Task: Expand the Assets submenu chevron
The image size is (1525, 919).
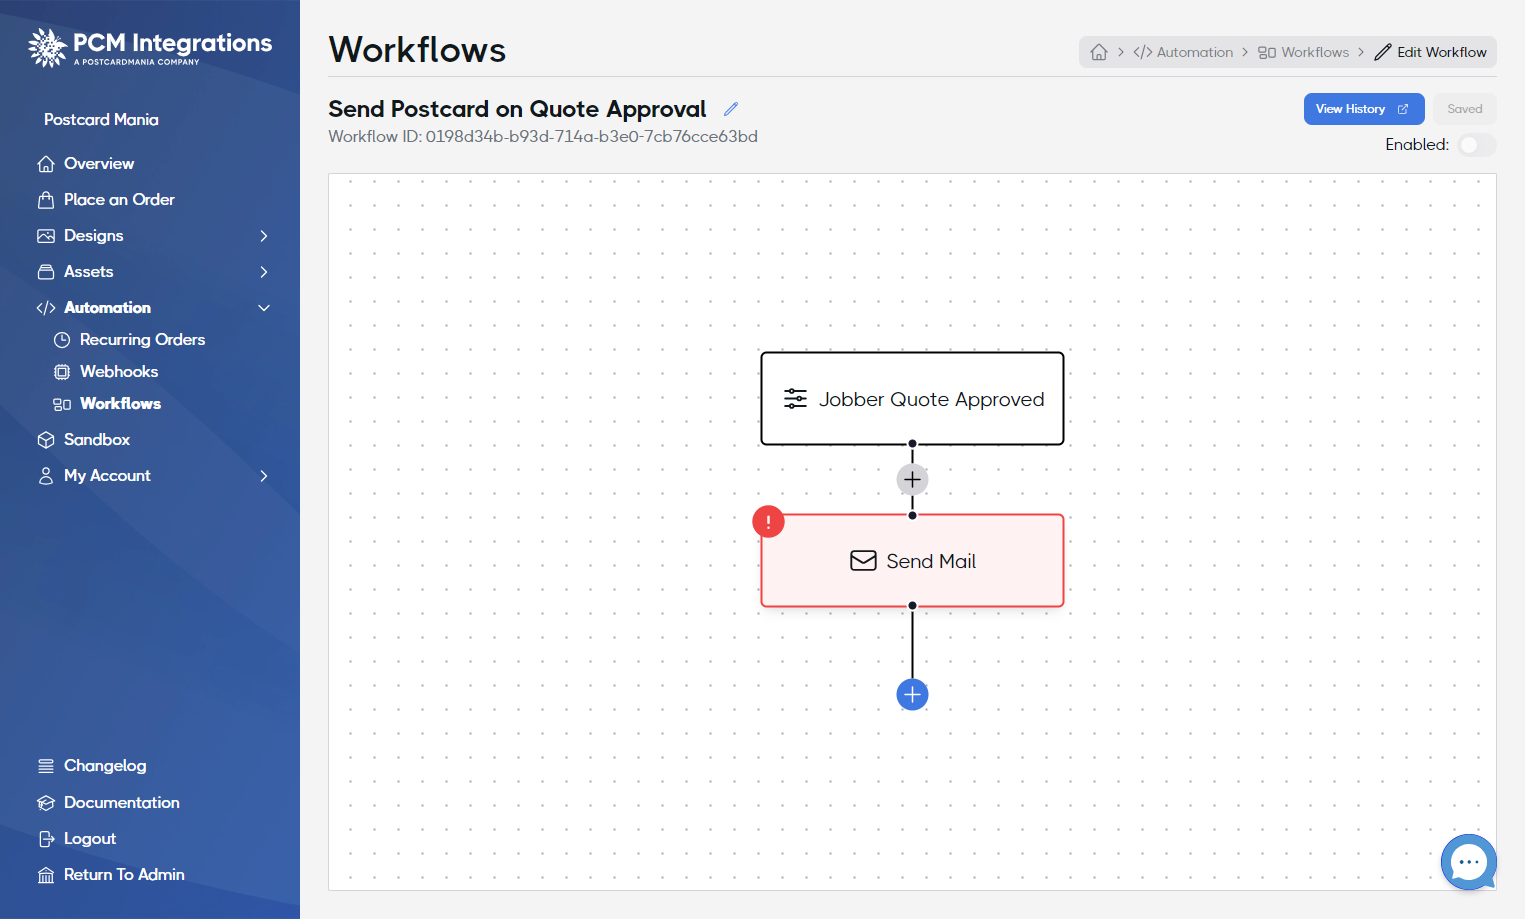Action: pyautogui.click(x=264, y=272)
